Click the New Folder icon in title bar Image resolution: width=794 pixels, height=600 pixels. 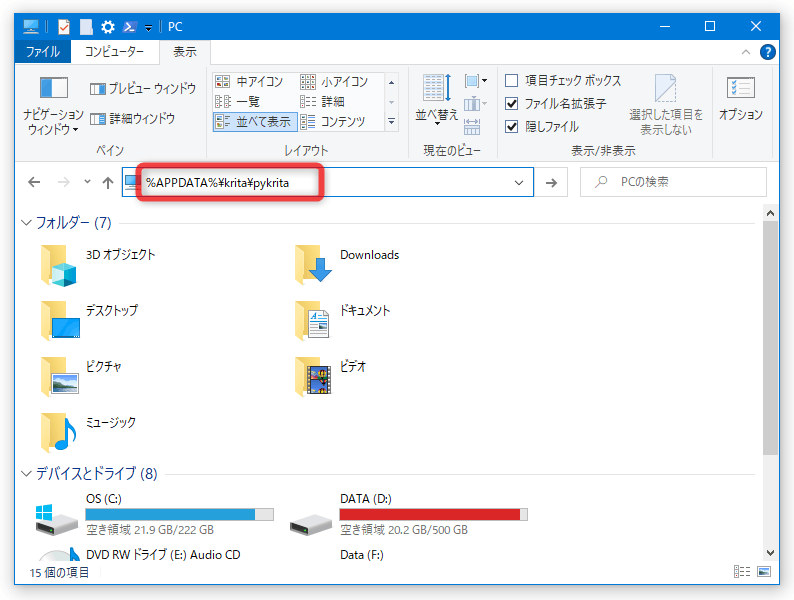(x=86, y=26)
